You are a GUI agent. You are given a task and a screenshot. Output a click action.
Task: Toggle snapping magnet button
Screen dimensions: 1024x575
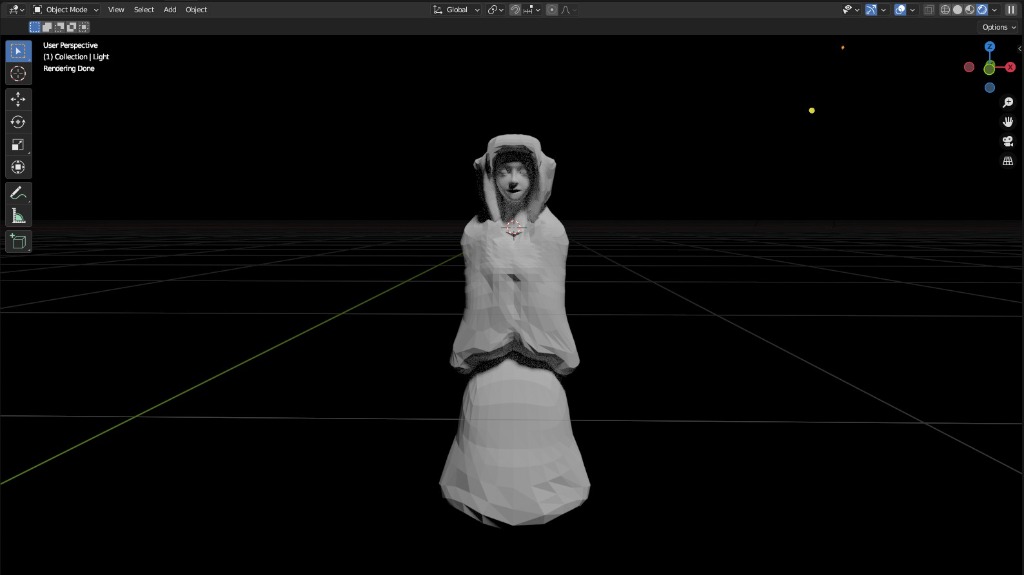click(x=516, y=10)
